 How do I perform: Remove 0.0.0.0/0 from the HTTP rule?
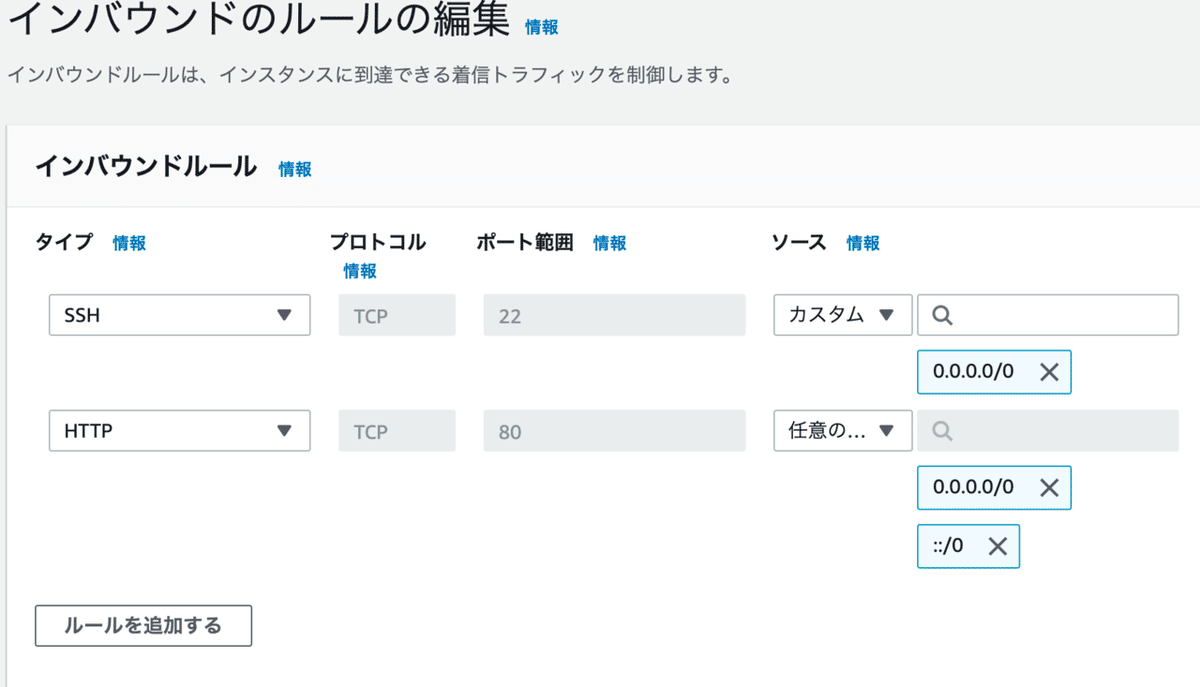[x=1049, y=488]
